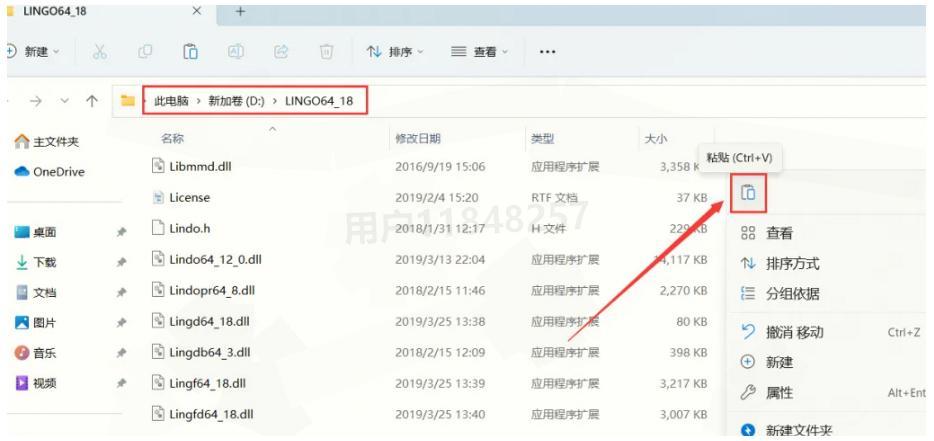Open 音乐 folder in navigation pane

[36, 353]
